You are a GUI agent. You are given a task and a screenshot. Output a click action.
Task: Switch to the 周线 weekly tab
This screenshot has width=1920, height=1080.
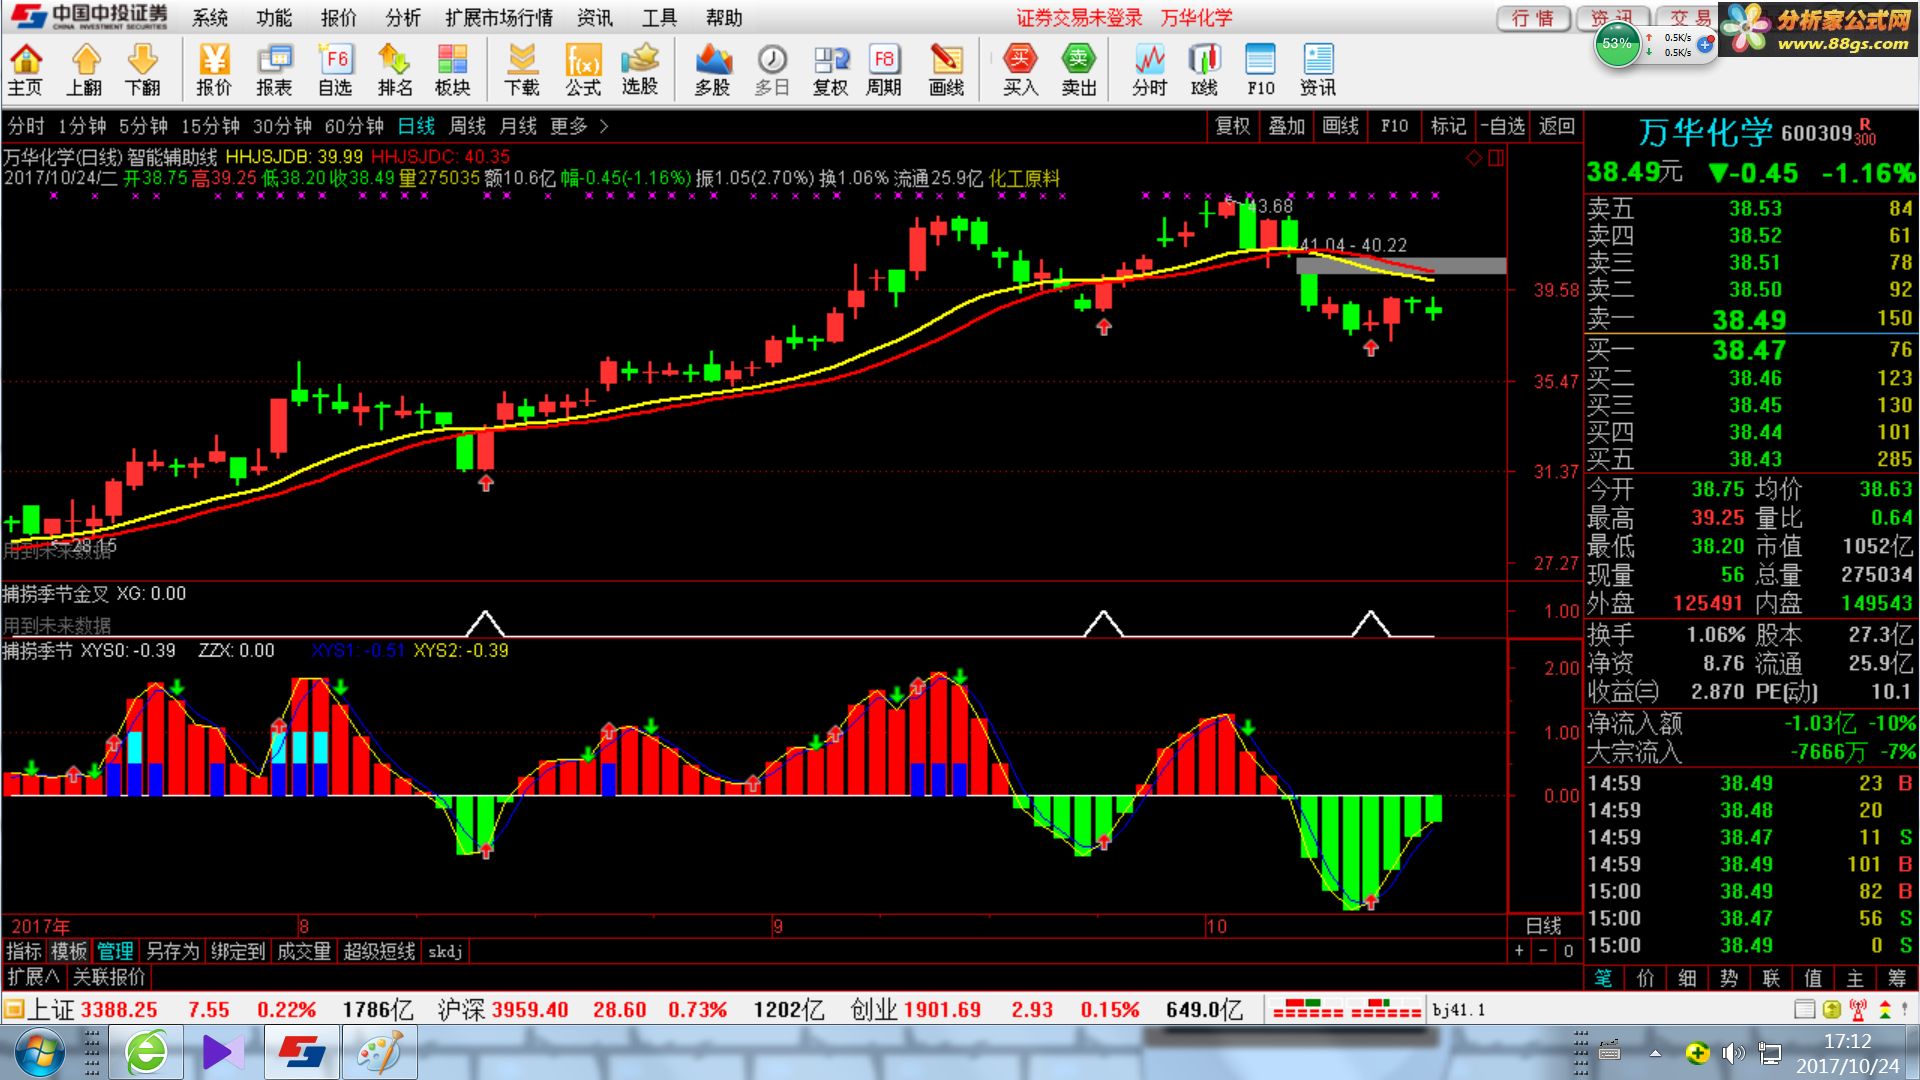click(x=467, y=126)
